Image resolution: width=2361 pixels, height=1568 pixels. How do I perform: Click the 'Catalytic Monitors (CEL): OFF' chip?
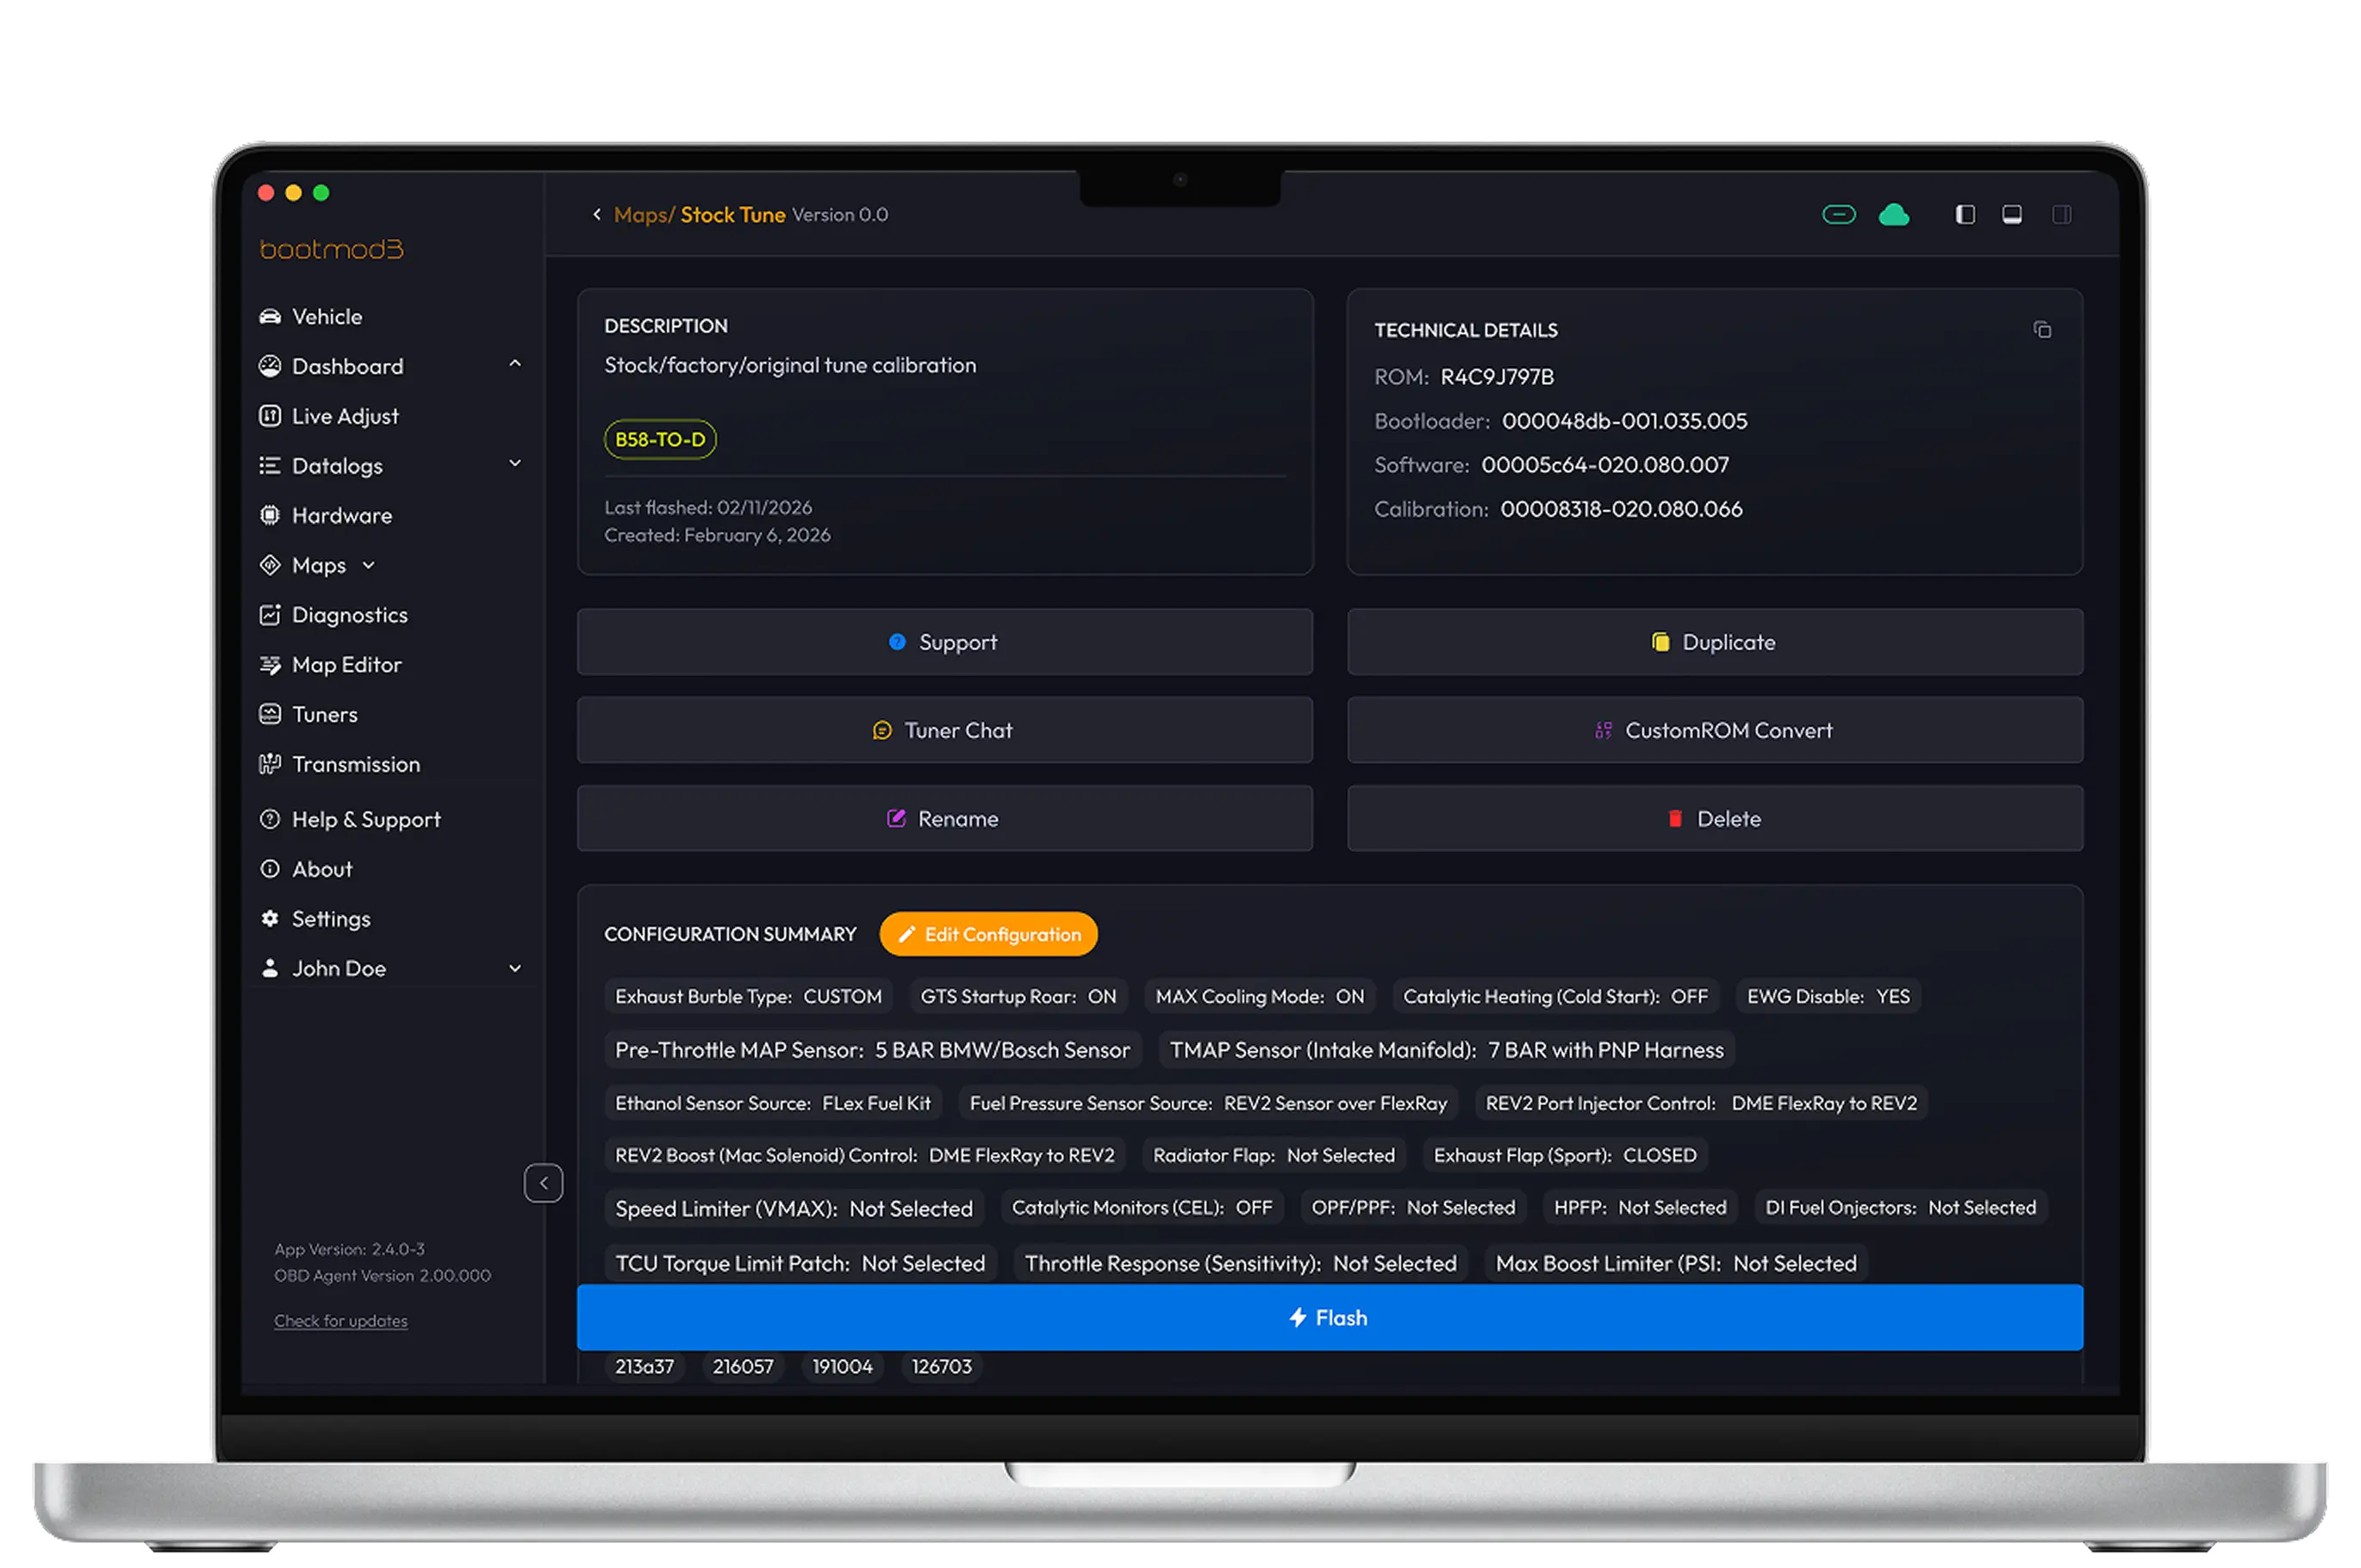(1142, 1208)
